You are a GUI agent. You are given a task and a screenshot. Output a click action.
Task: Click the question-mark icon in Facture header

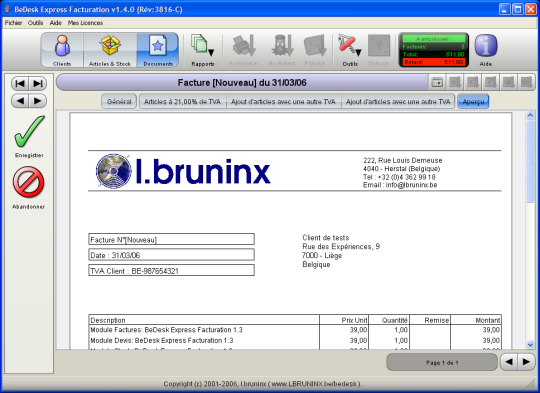tap(490, 83)
